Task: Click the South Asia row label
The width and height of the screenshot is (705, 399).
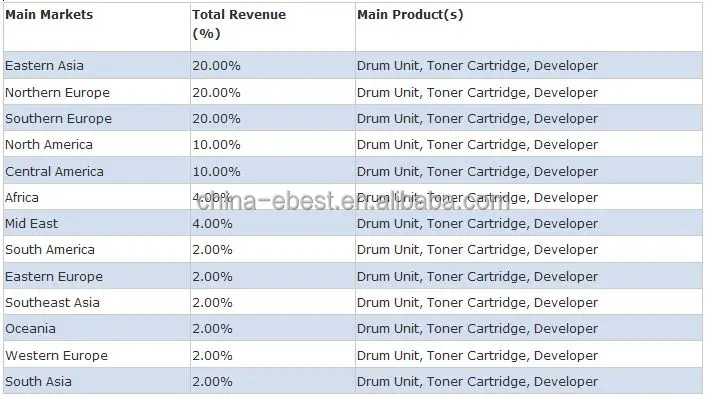Action: click(x=39, y=382)
